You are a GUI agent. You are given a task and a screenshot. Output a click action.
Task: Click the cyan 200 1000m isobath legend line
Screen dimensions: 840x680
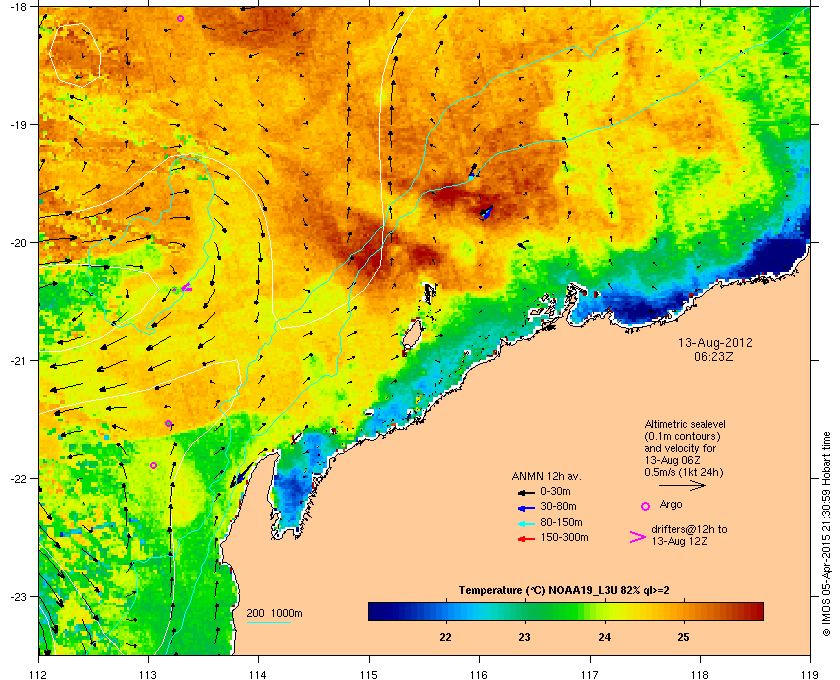click(268, 622)
